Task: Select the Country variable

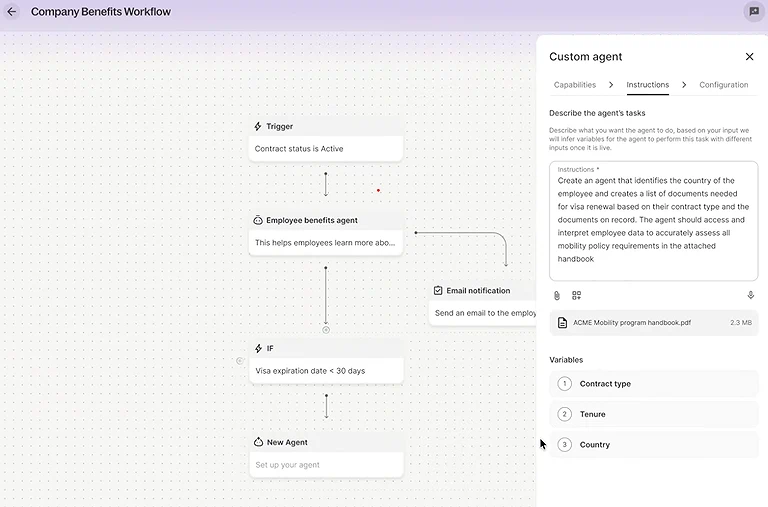Action: pyautogui.click(x=654, y=444)
